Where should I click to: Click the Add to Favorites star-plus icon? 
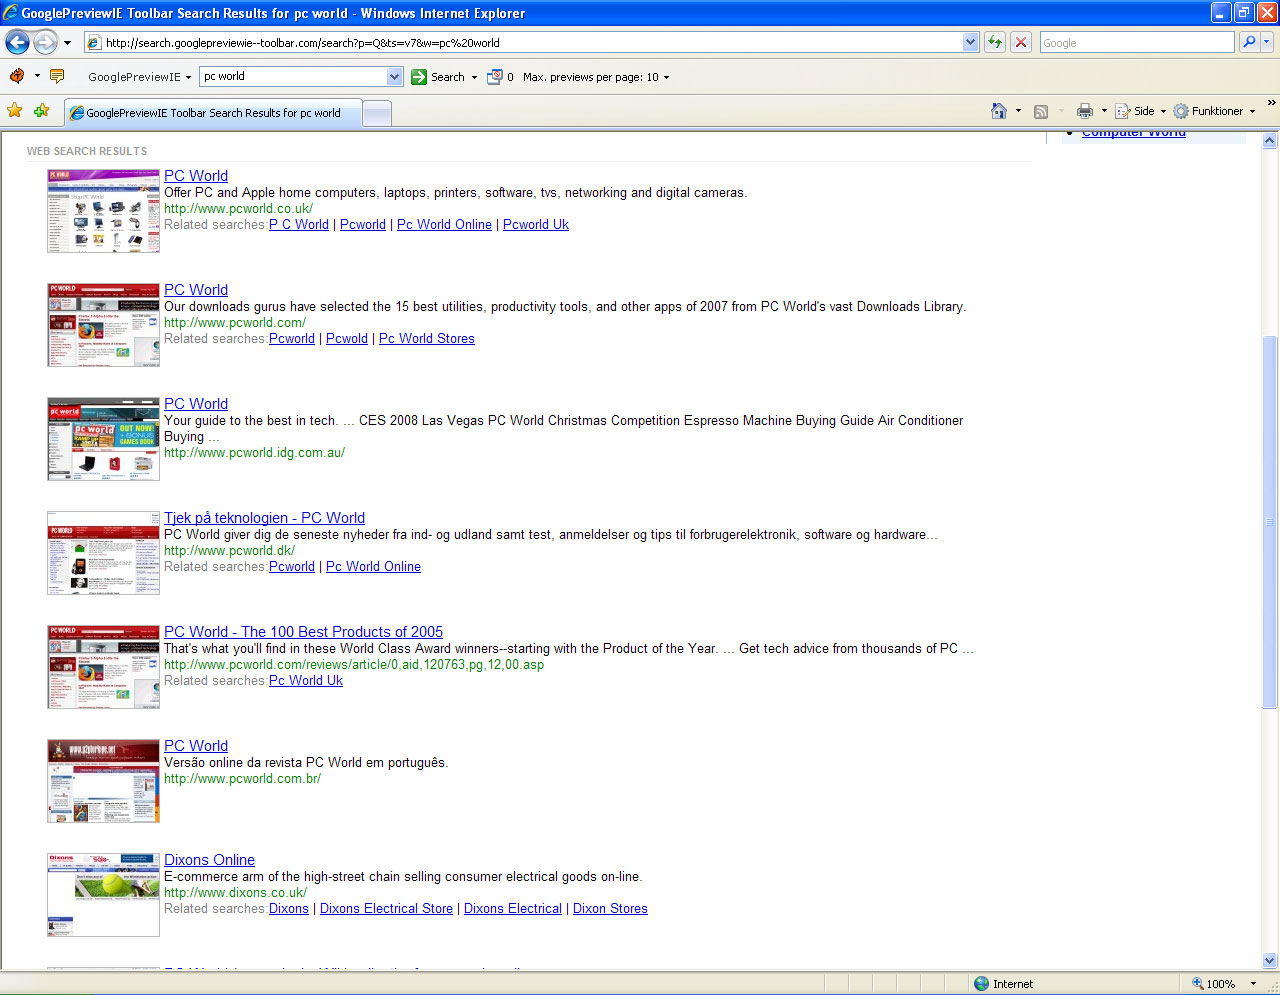point(41,111)
